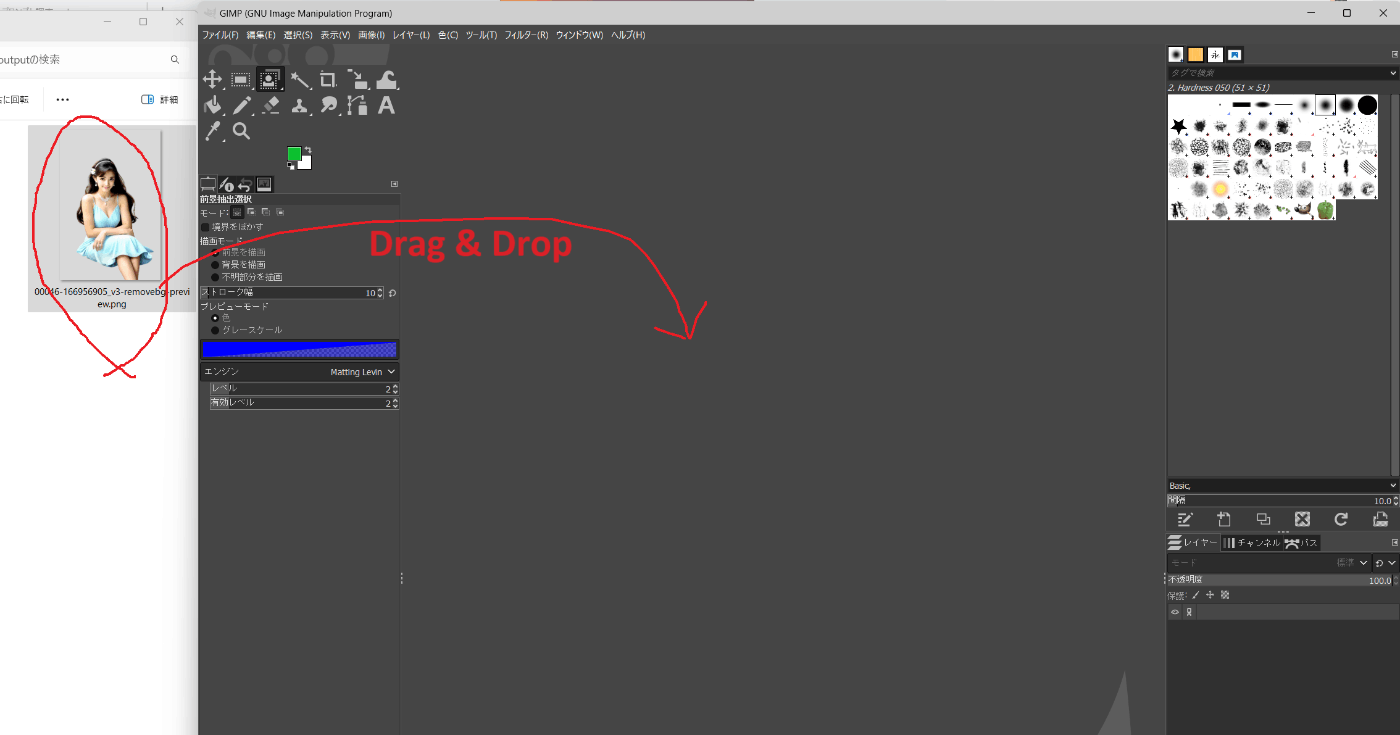Screen dimensions: 1400x735
Task: Adjust the brush 間隔 spacing slider
Action: (x=1283, y=500)
